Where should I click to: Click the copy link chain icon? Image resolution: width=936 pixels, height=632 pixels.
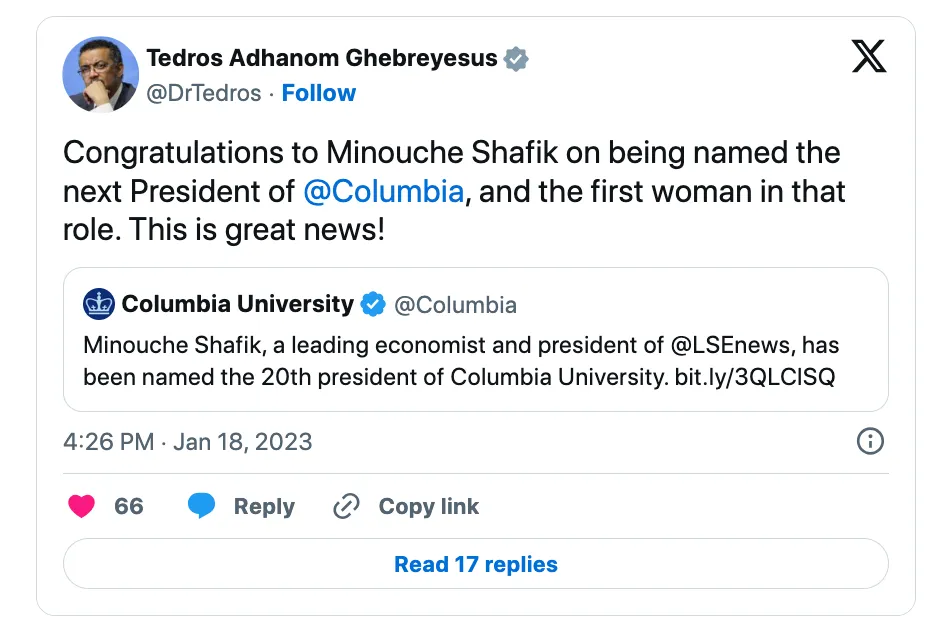coord(346,506)
